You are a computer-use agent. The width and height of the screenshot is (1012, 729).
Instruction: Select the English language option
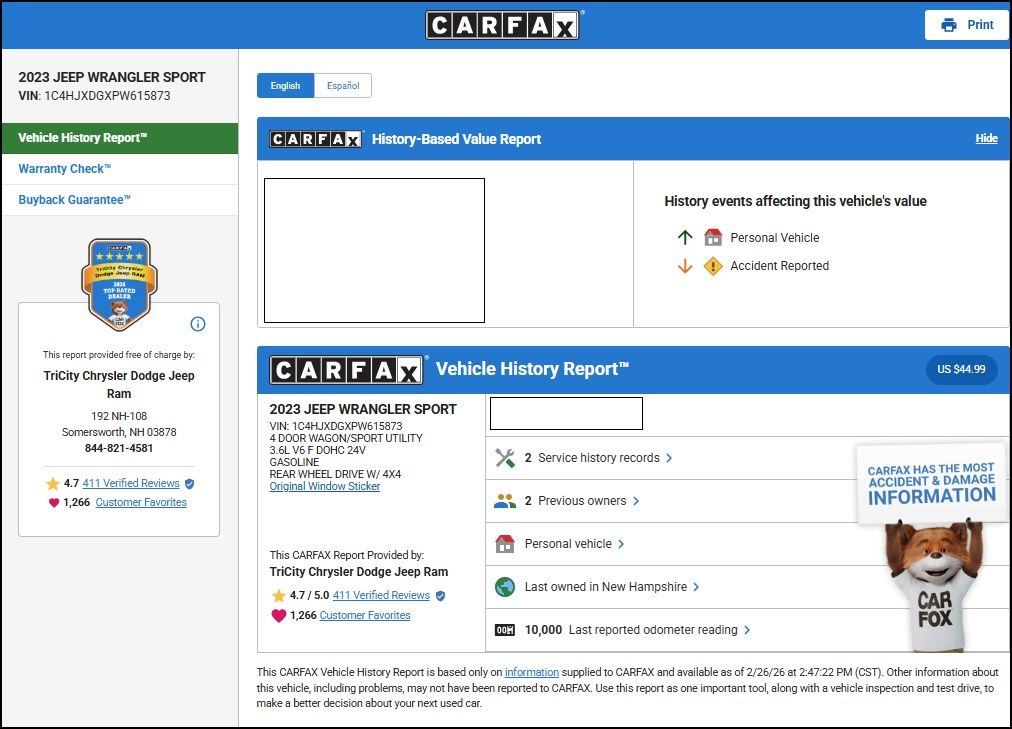[x=285, y=86]
